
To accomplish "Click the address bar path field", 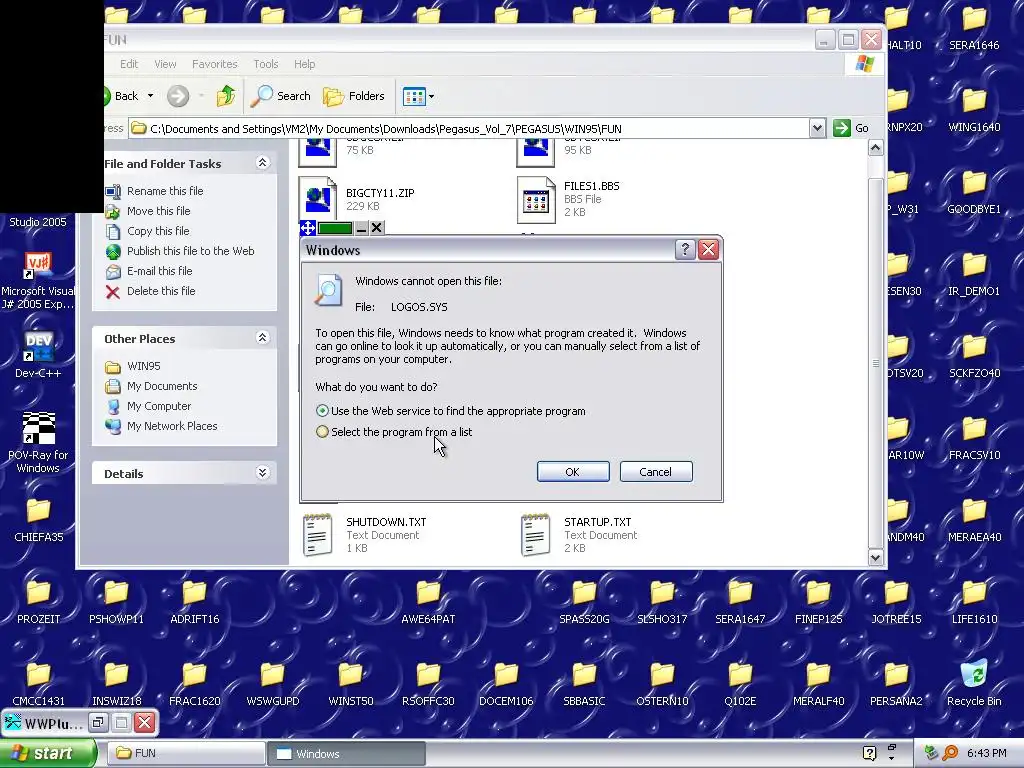I will pyautogui.click(x=469, y=129).
